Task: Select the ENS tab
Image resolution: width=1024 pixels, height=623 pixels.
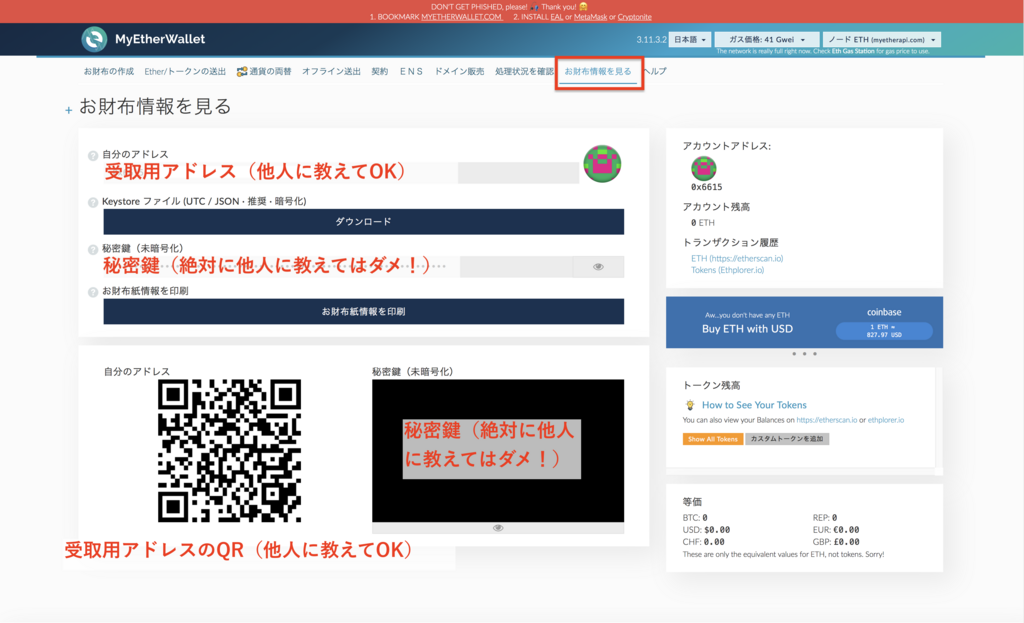Action: [411, 72]
